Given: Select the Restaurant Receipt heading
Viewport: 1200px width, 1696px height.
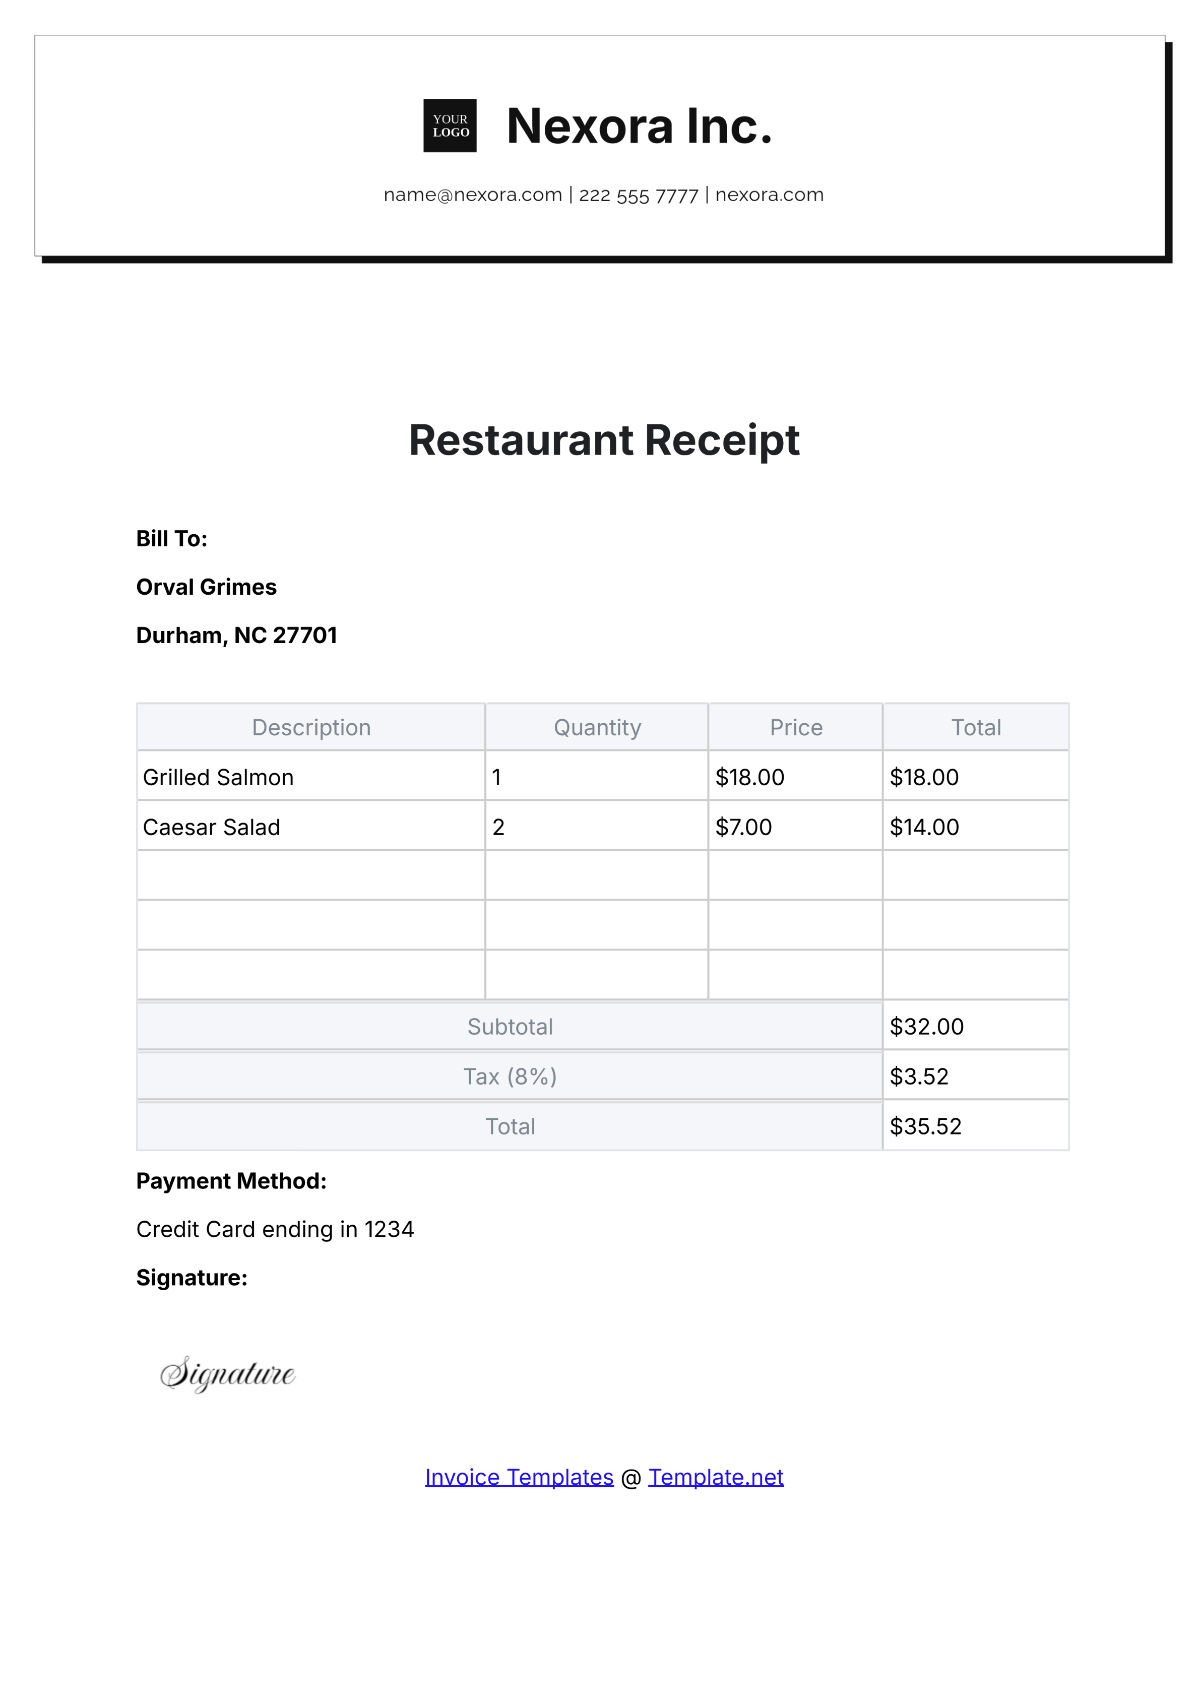Looking at the screenshot, I should tap(604, 440).
